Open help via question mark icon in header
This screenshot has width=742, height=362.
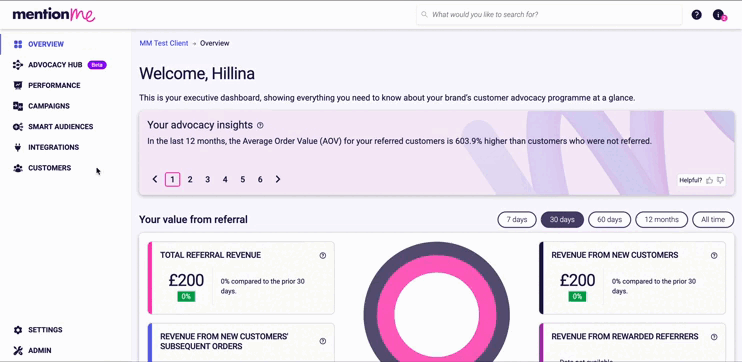click(x=697, y=15)
